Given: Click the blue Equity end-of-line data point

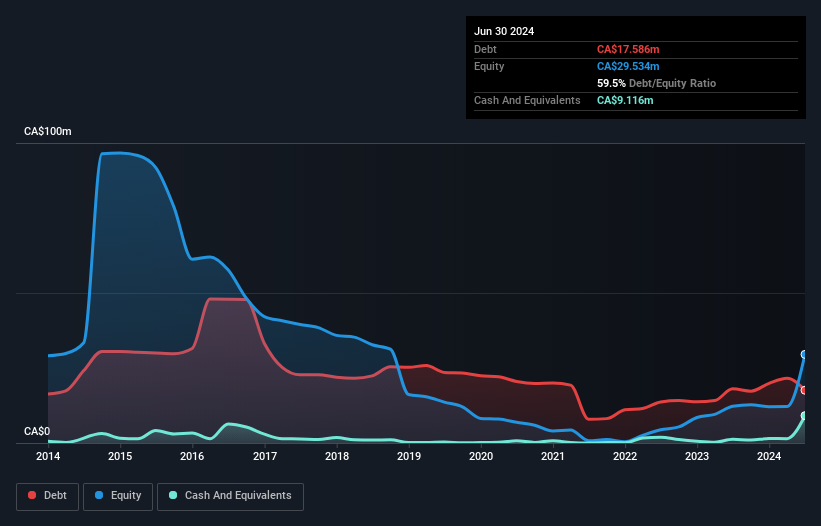Looking at the screenshot, I should [x=804, y=354].
